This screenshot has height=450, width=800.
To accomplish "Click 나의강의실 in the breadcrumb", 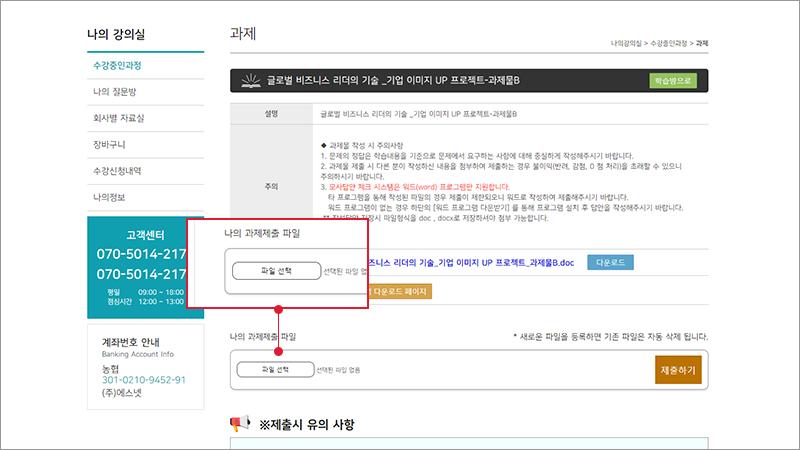I will click(629, 44).
